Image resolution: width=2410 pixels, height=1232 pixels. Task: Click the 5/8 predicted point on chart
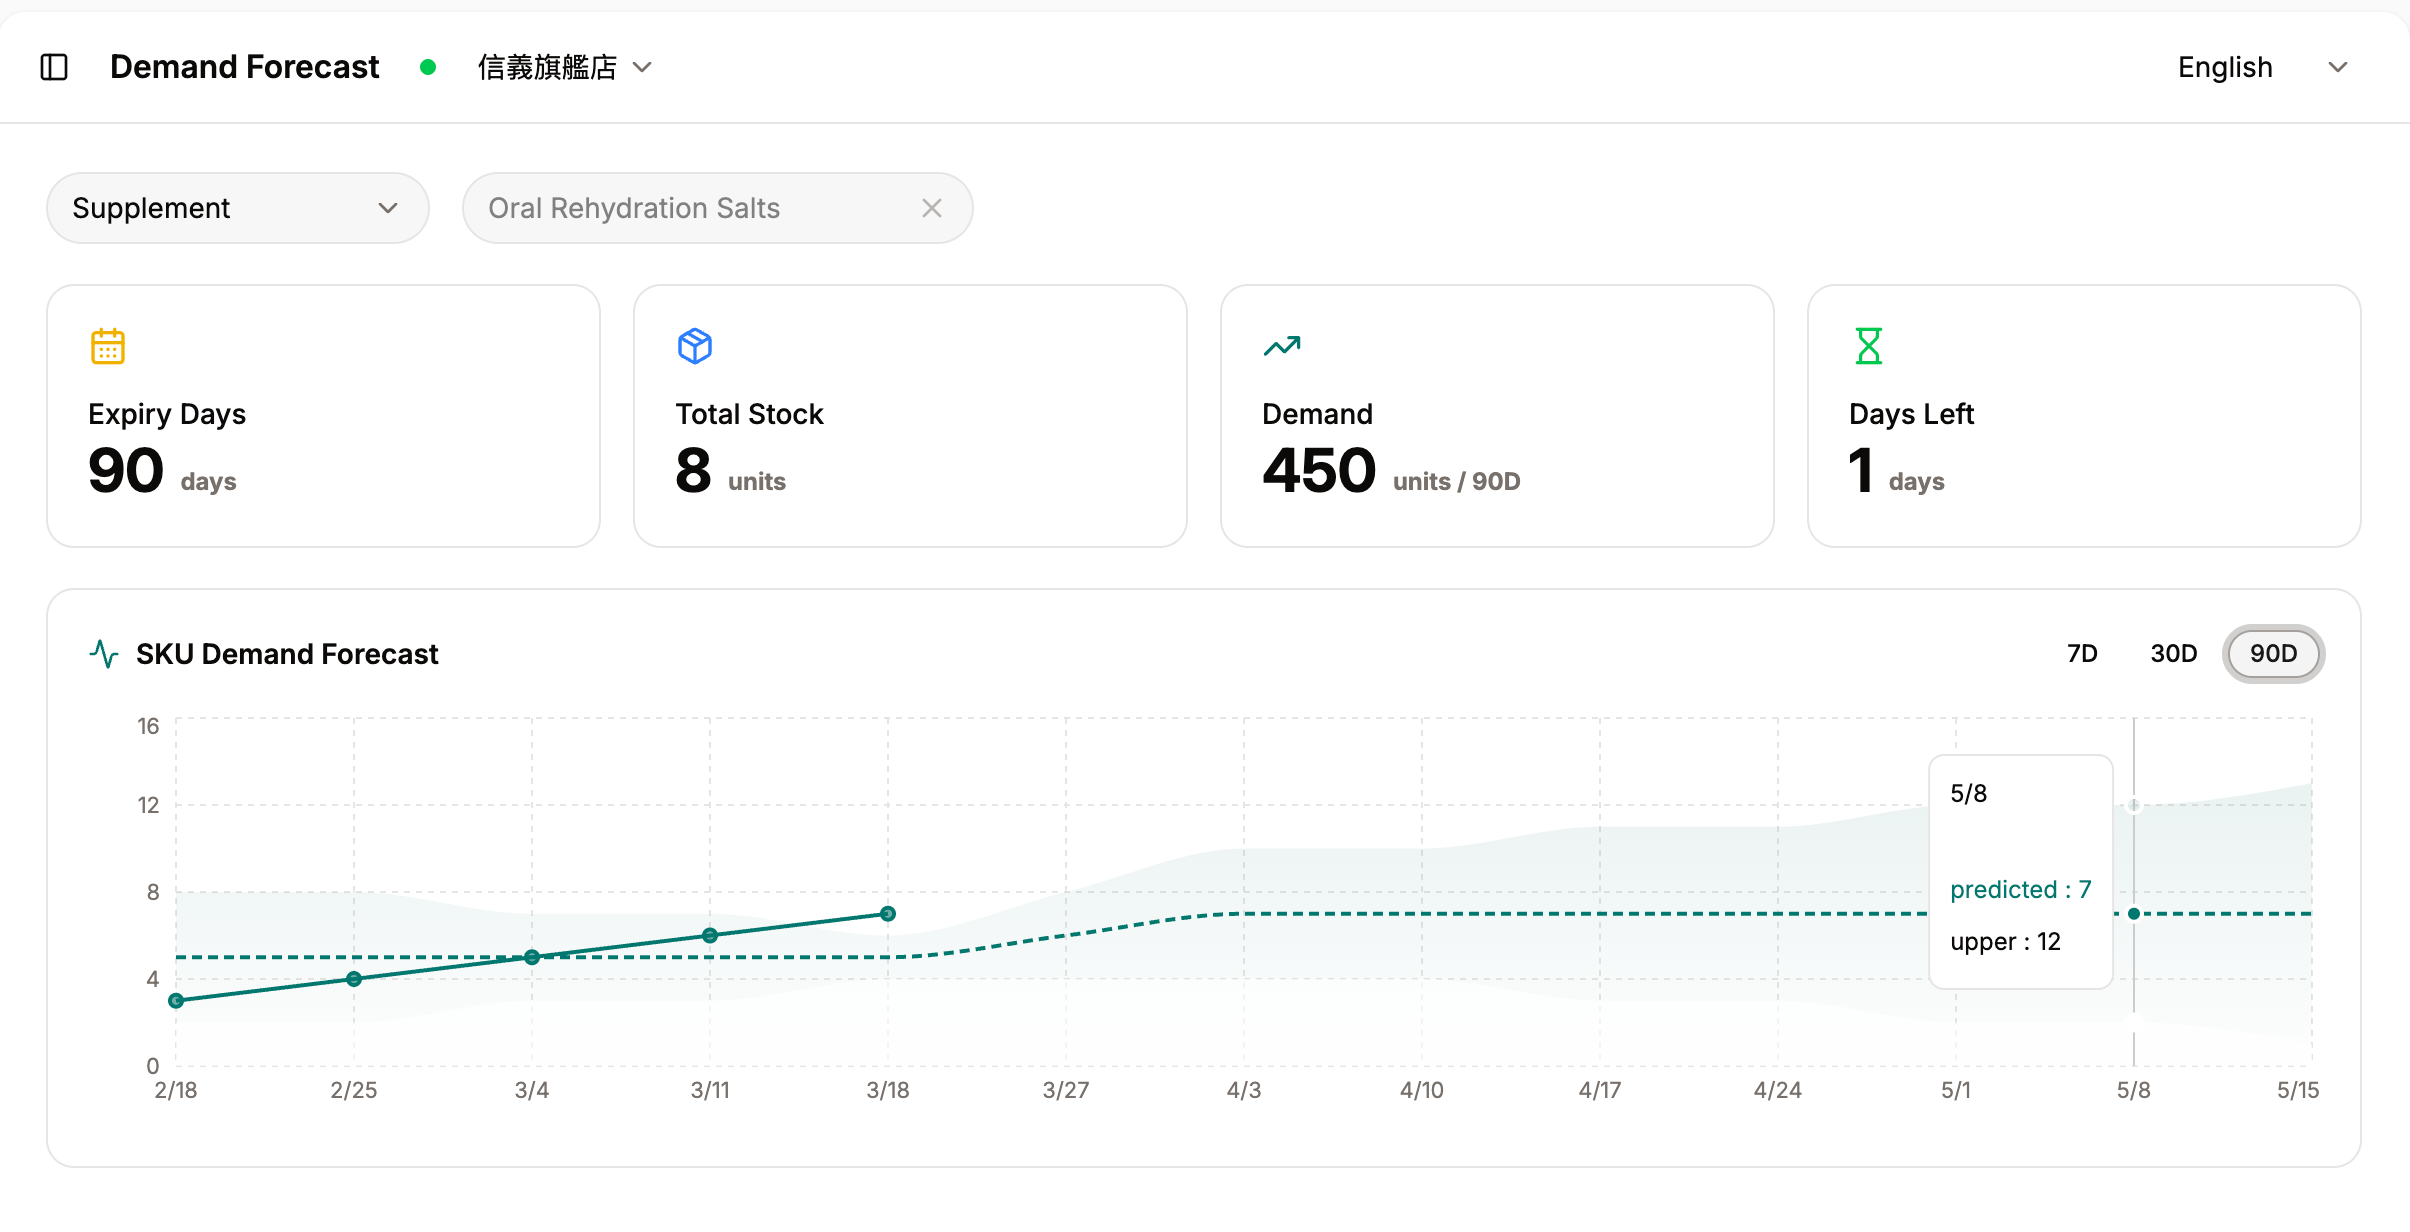[2134, 914]
